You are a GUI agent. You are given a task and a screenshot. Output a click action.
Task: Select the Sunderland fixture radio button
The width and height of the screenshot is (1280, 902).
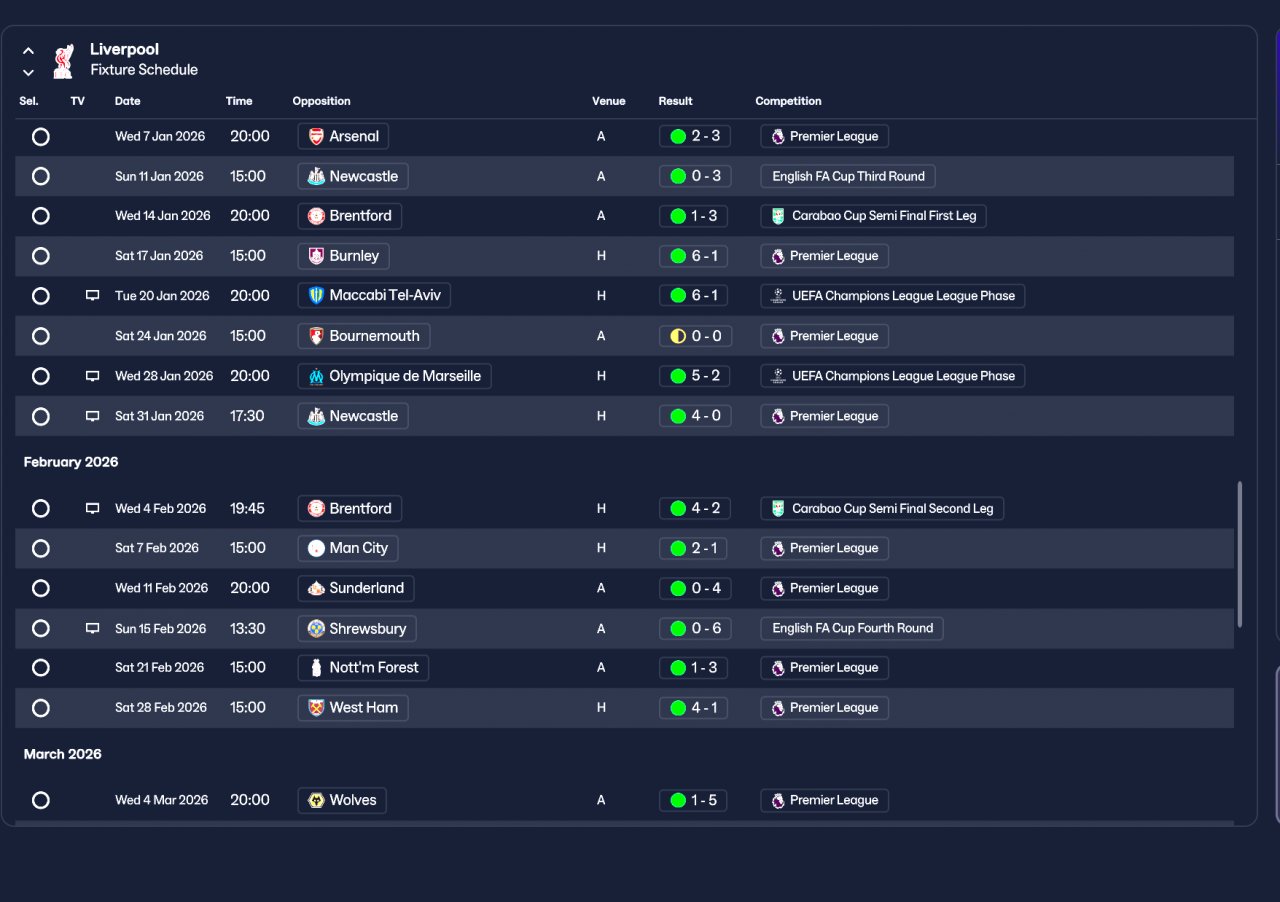41,588
